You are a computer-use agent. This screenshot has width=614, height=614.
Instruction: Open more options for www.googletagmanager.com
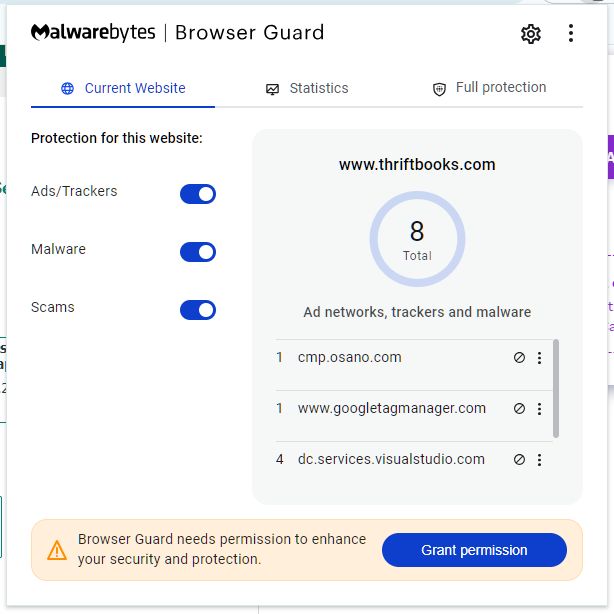coord(540,409)
